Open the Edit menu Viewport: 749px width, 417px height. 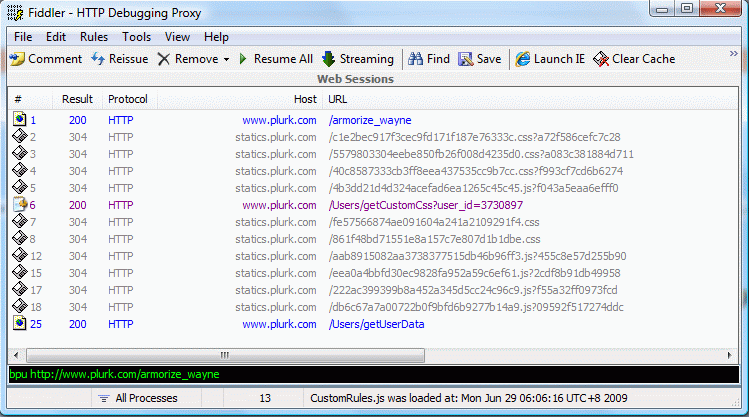click(56, 37)
